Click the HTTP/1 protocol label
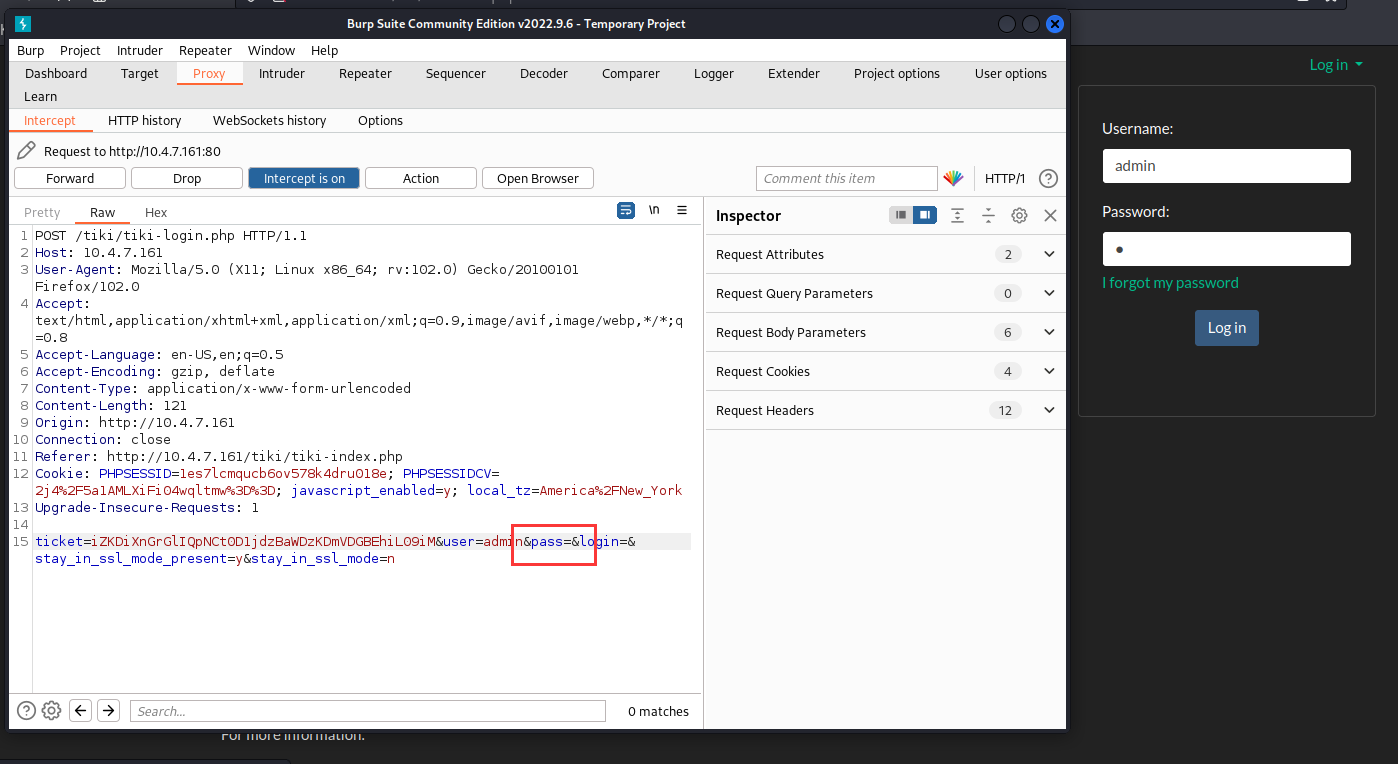Image resolution: width=1398 pixels, height=764 pixels. pyautogui.click(x=1005, y=178)
